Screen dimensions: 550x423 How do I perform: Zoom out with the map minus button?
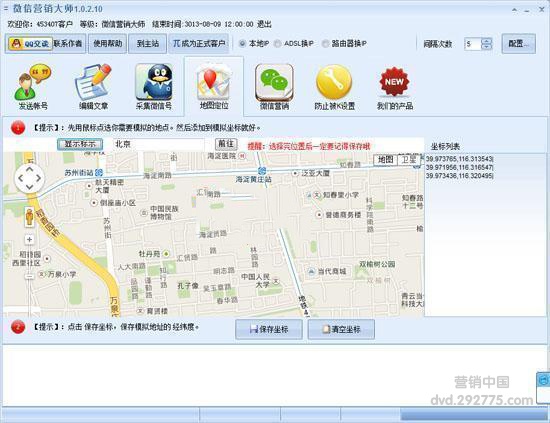coord(29,276)
